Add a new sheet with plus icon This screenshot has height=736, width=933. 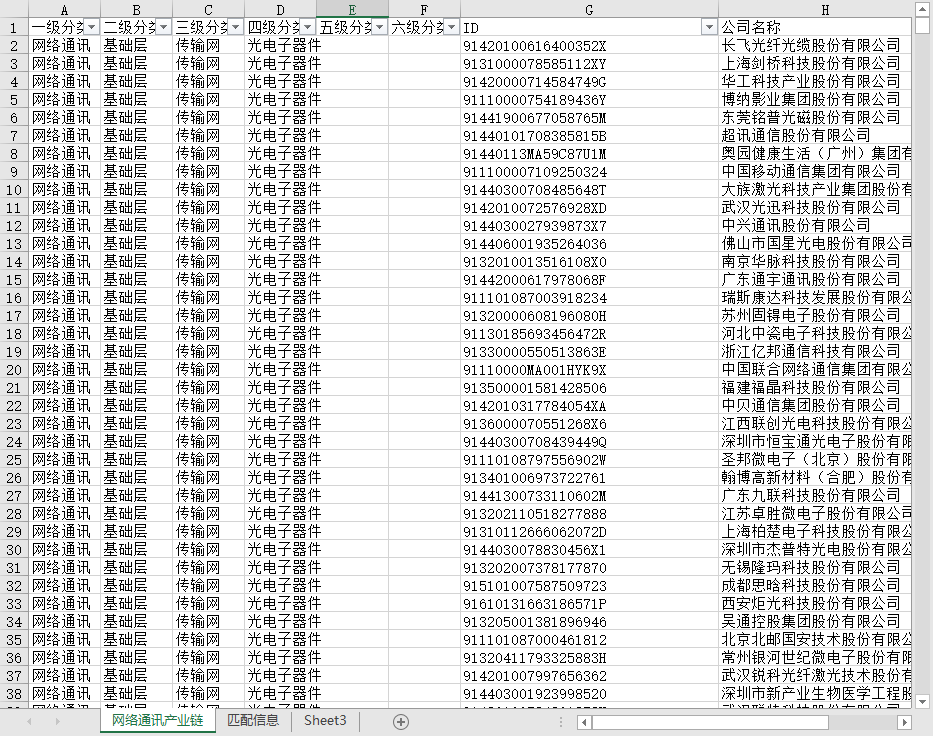click(401, 722)
